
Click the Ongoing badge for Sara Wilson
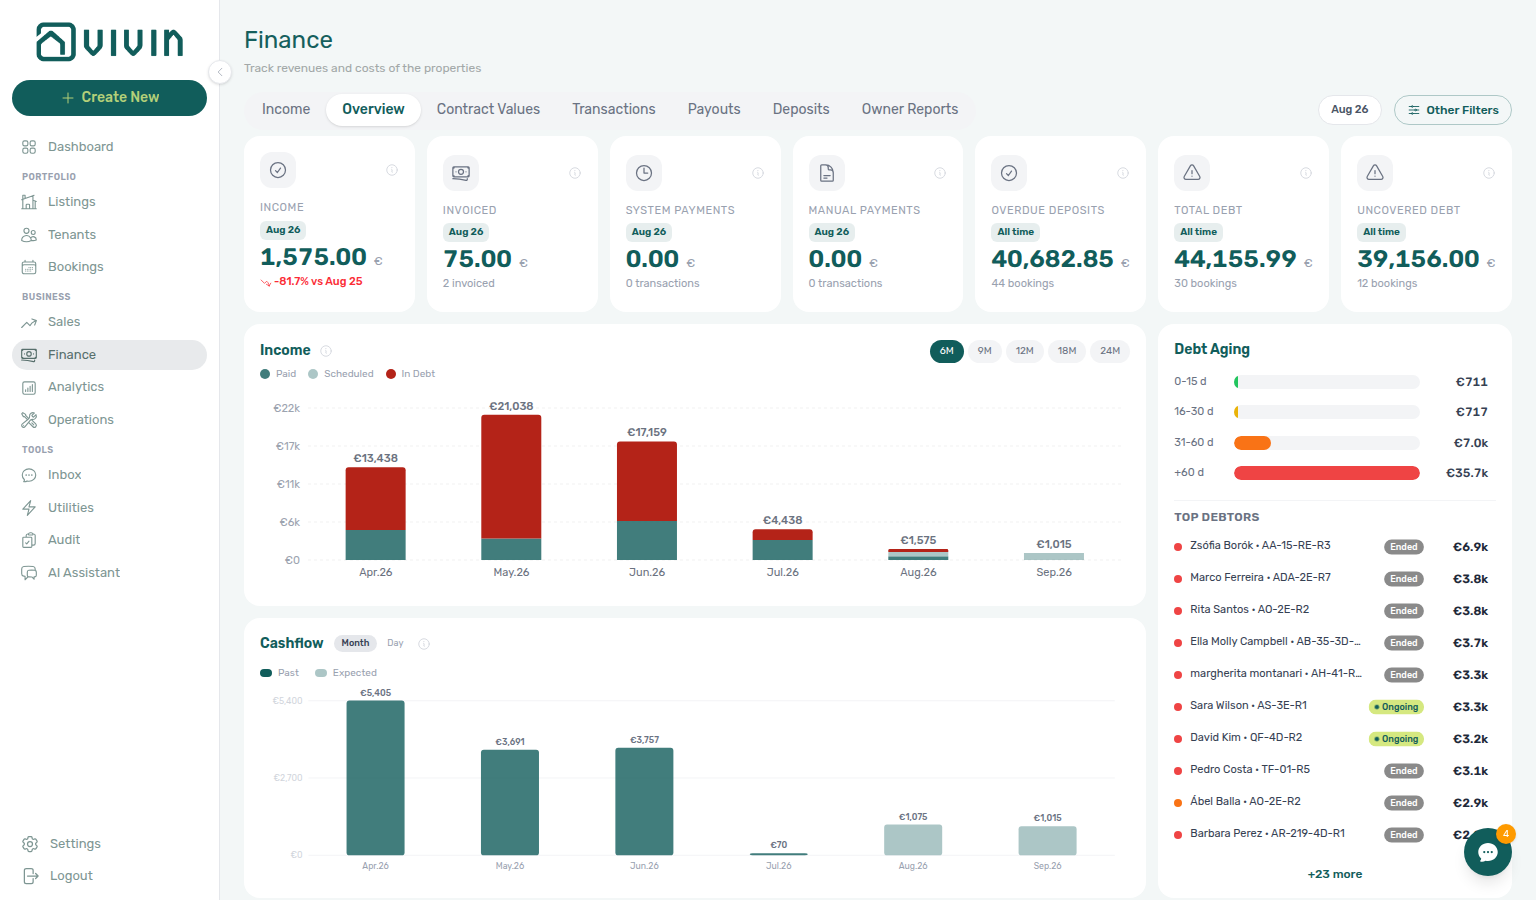(x=1396, y=707)
